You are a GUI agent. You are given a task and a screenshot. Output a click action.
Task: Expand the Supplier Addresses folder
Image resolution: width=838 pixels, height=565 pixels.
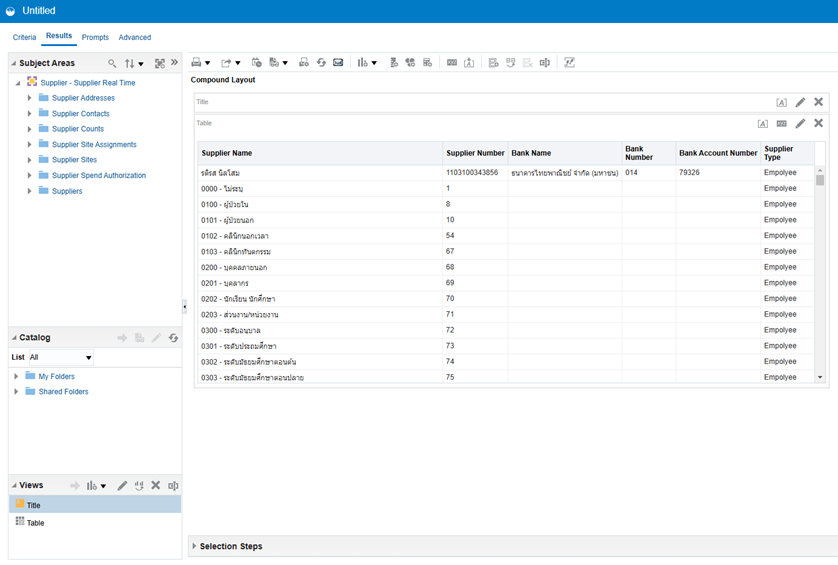point(29,98)
